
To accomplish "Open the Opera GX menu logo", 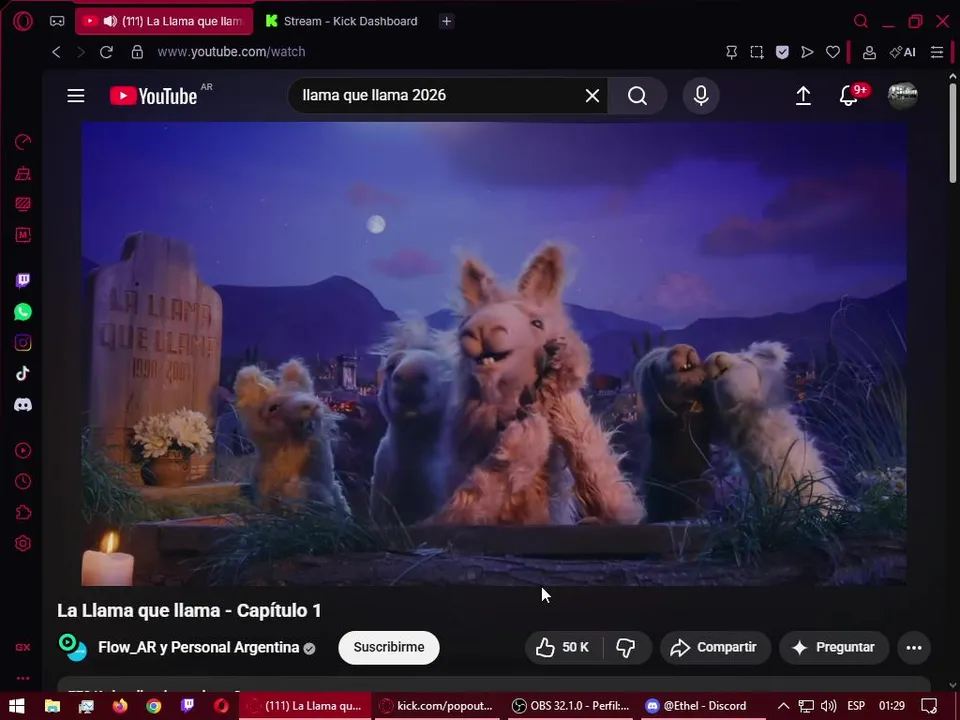I will 23,21.
